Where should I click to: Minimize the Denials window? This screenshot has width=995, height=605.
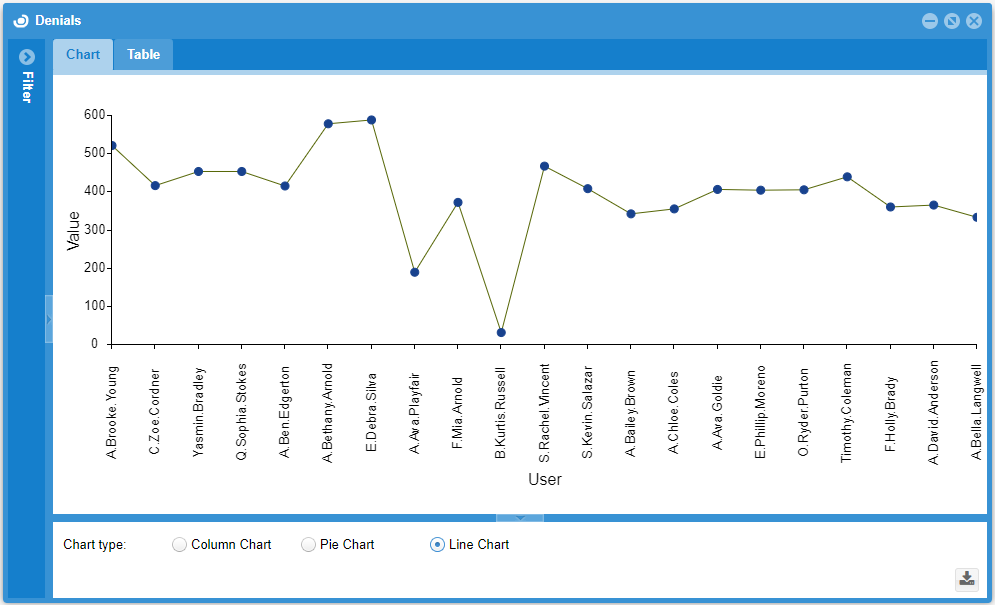point(930,21)
